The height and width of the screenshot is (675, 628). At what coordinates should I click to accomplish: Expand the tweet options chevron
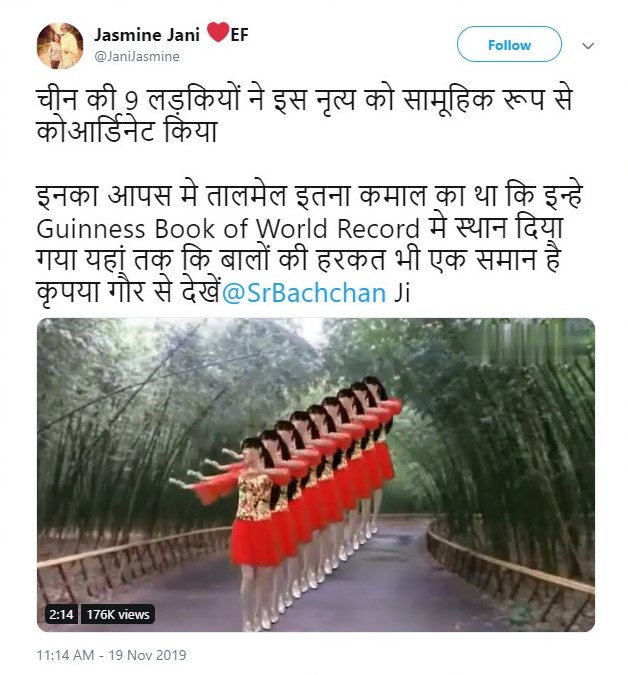pos(588,46)
